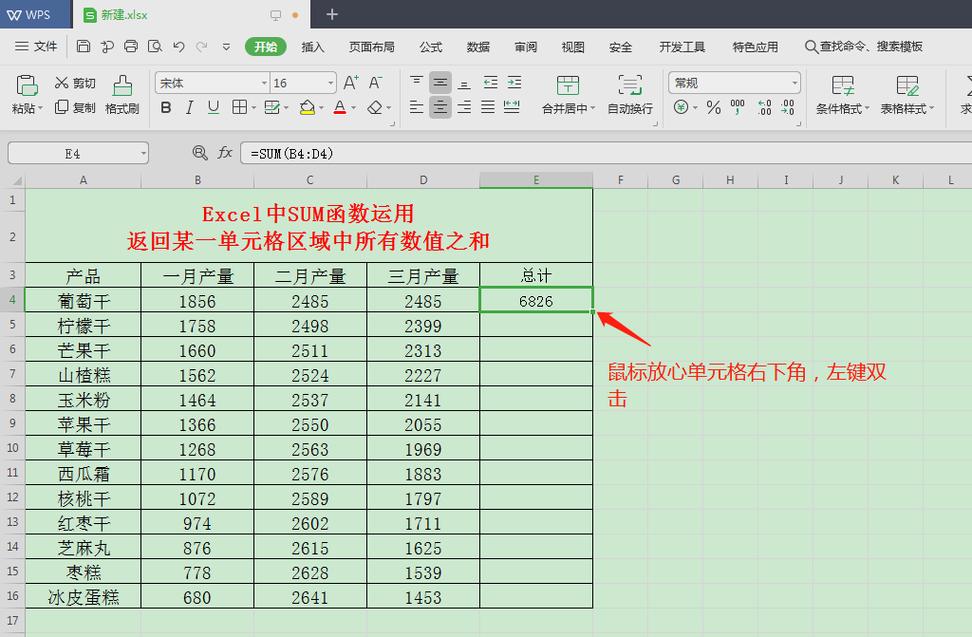Select column header E

tap(536, 180)
